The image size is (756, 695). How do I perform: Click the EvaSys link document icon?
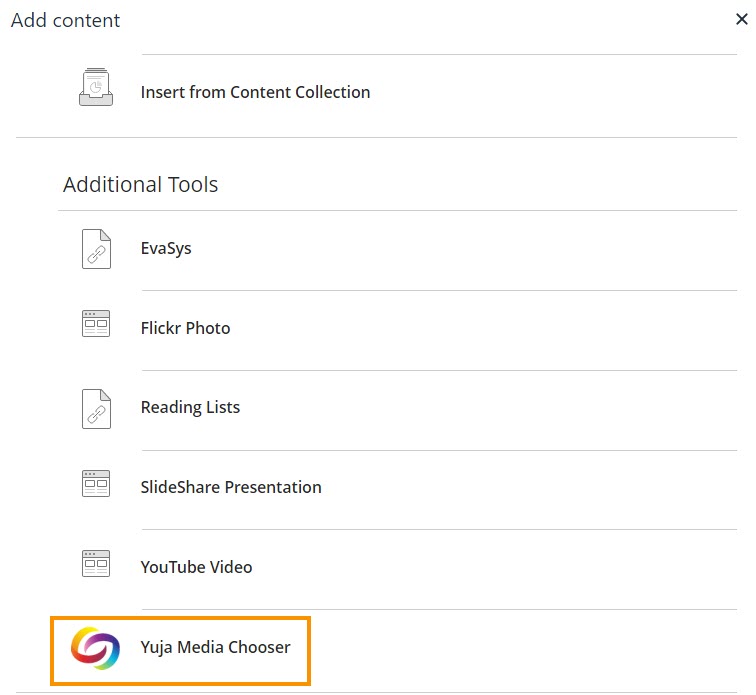(x=96, y=249)
